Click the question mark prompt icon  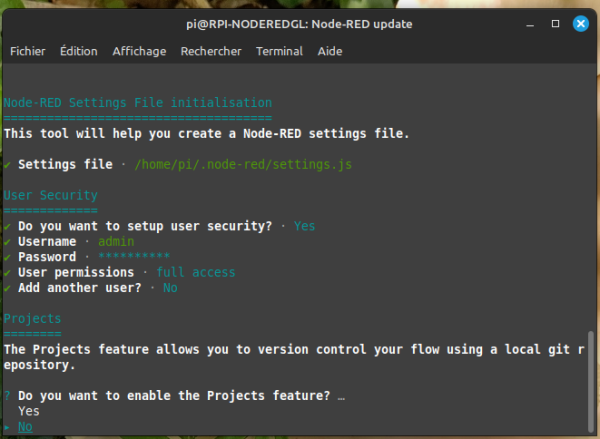[7, 395]
